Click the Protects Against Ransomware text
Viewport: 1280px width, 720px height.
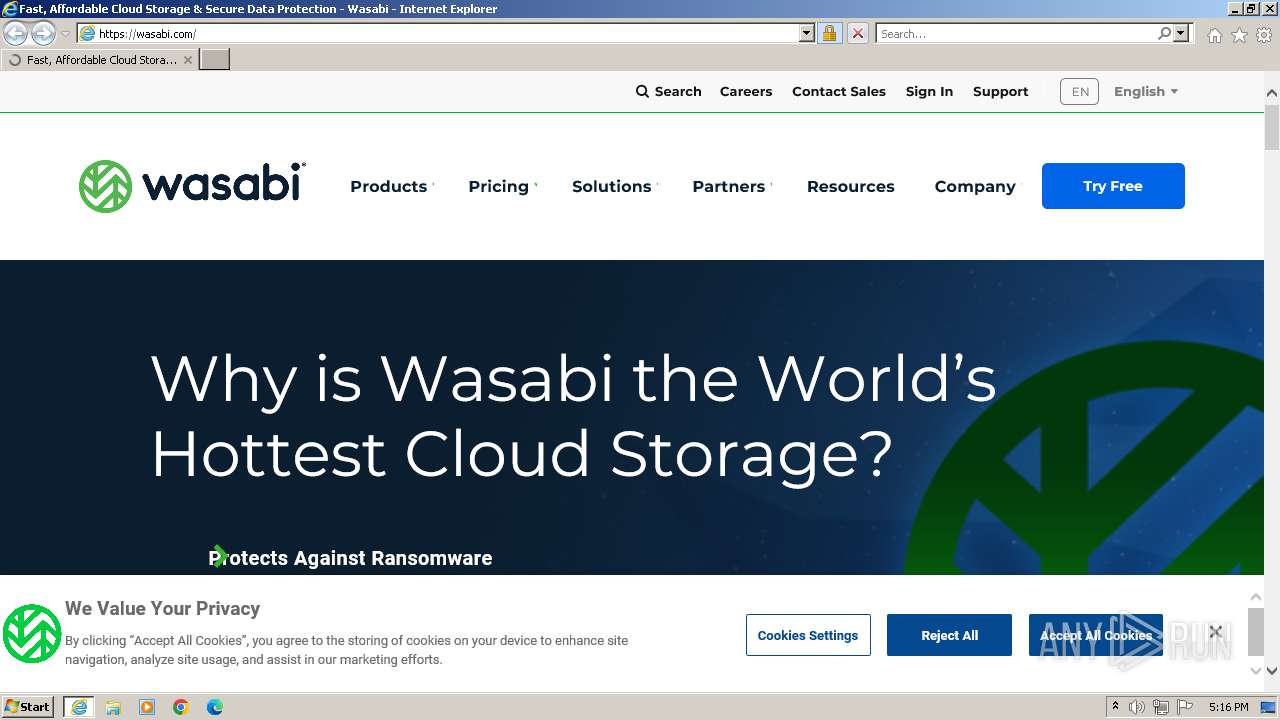[x=350, y=558]
